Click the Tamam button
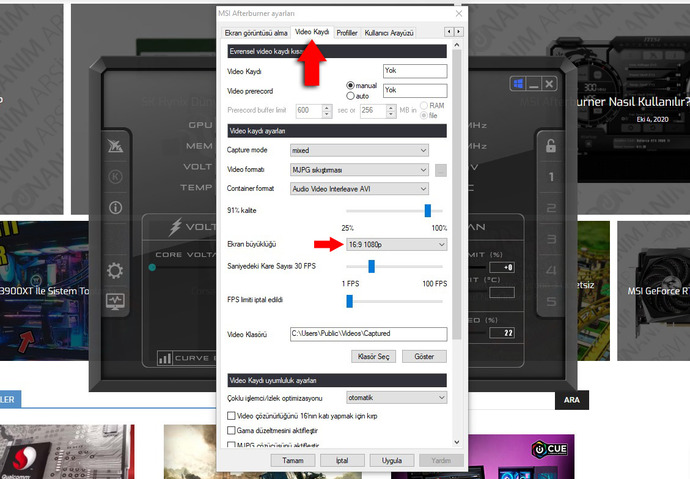This screenshot has width=690, height=479. [293, 461]
